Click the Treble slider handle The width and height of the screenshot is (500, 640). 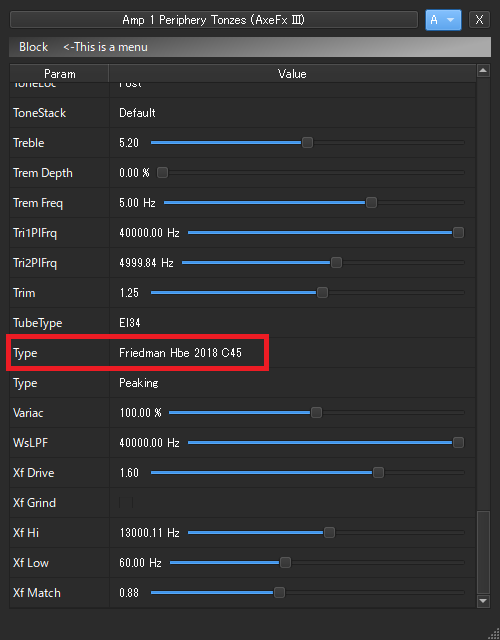[307, 142]
